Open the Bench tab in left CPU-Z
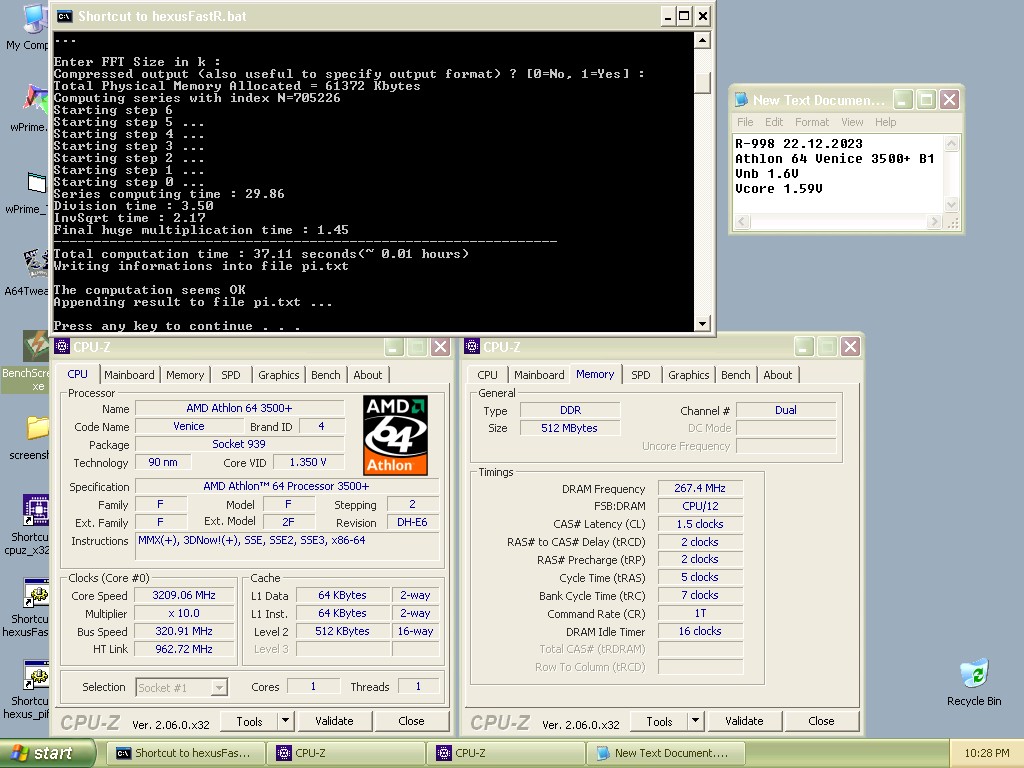The image size is (1024, 768). tap(325, 375)
